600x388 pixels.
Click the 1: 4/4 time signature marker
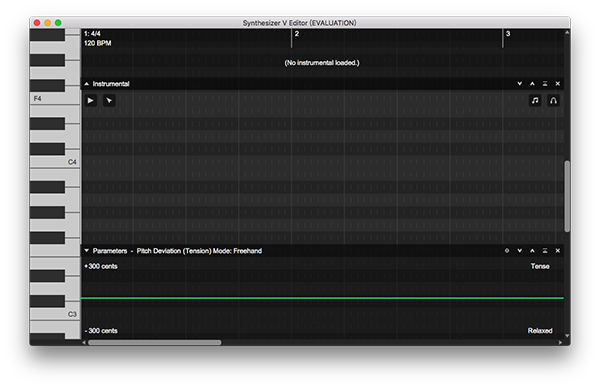click(92, 34)
